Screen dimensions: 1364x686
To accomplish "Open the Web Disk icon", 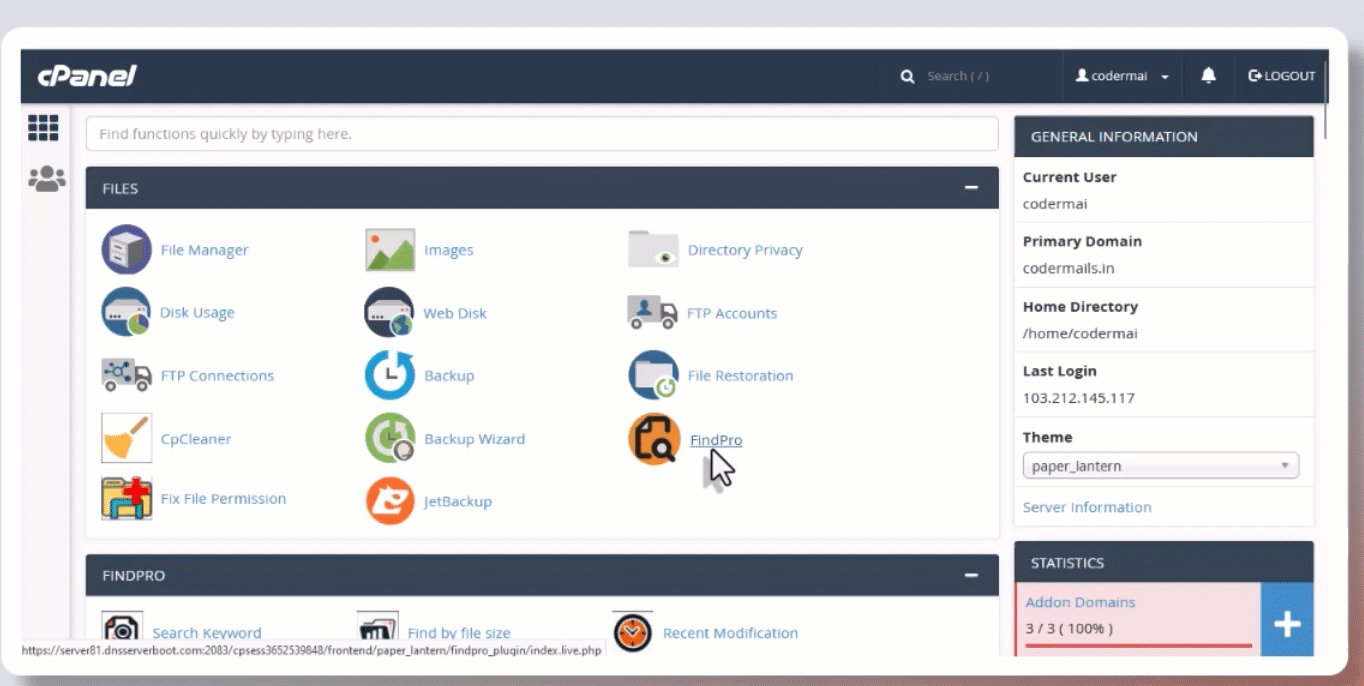I will (x=390, y=312).
